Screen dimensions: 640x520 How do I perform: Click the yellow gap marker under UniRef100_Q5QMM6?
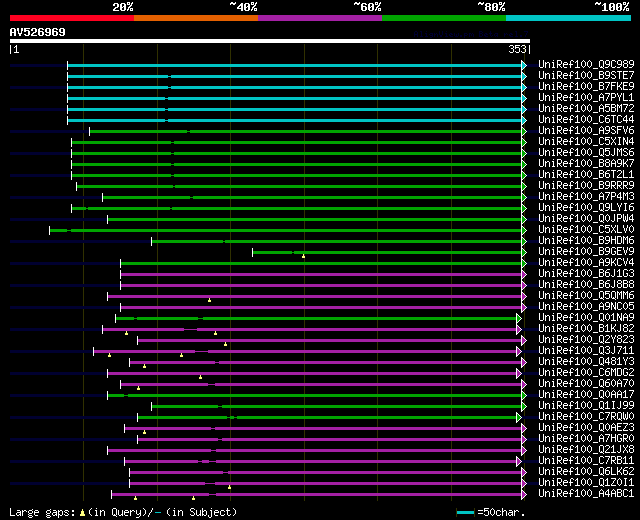(x=209, y=300)
